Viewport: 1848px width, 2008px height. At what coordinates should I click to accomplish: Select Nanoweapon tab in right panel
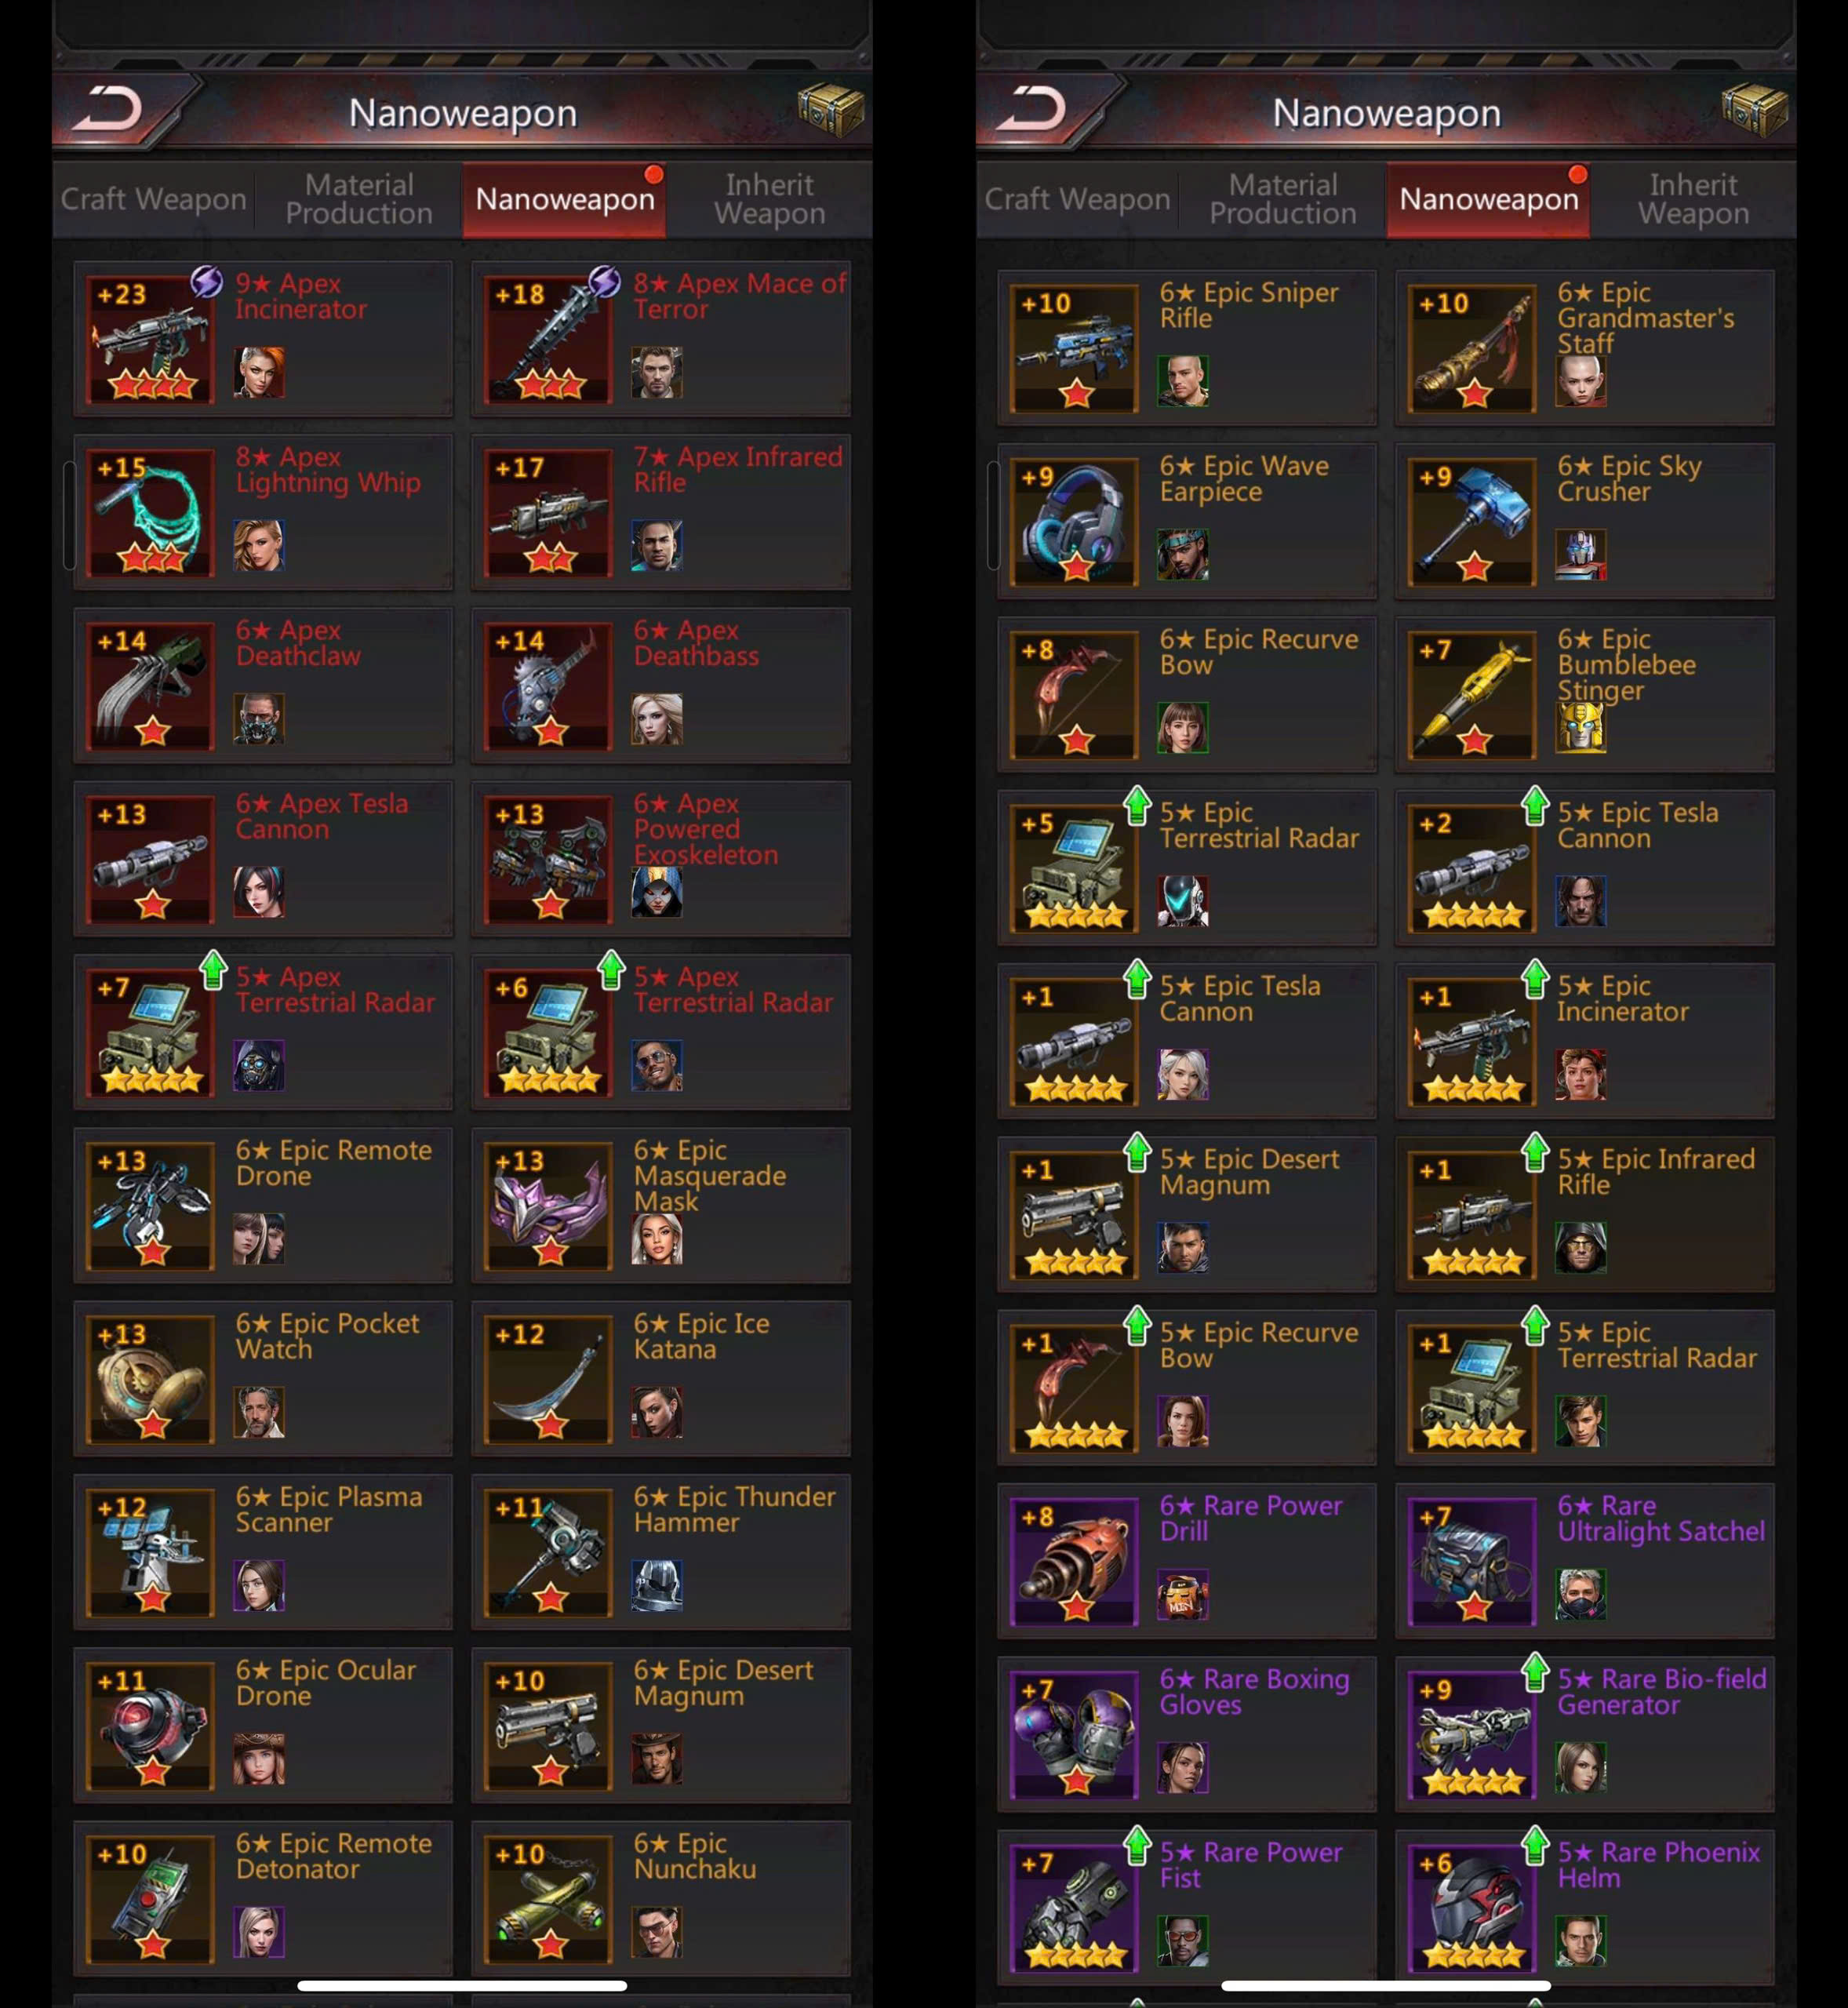[x=1488, y=199]
